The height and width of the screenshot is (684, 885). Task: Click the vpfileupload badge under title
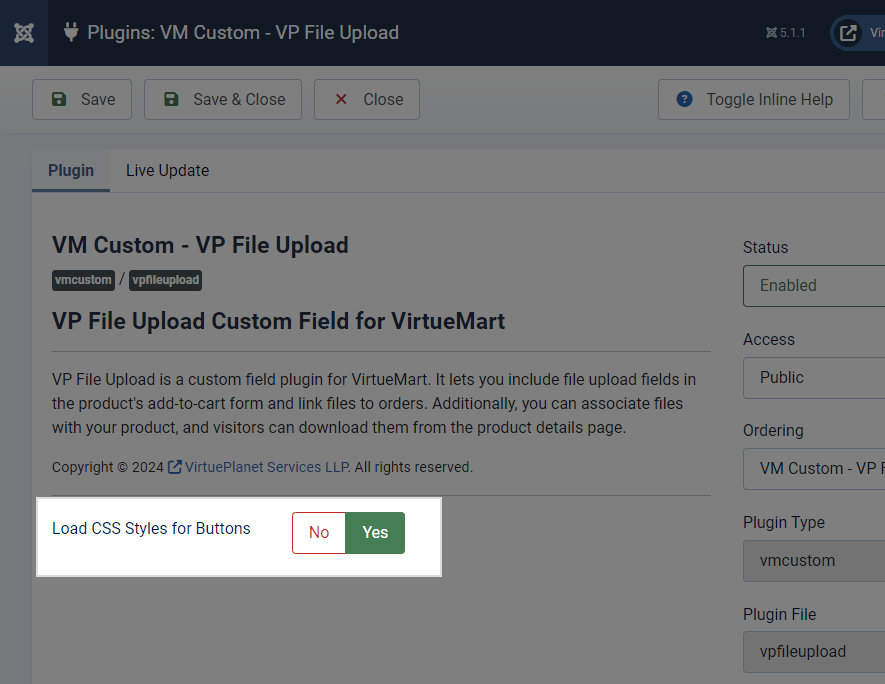coord(165,280)
